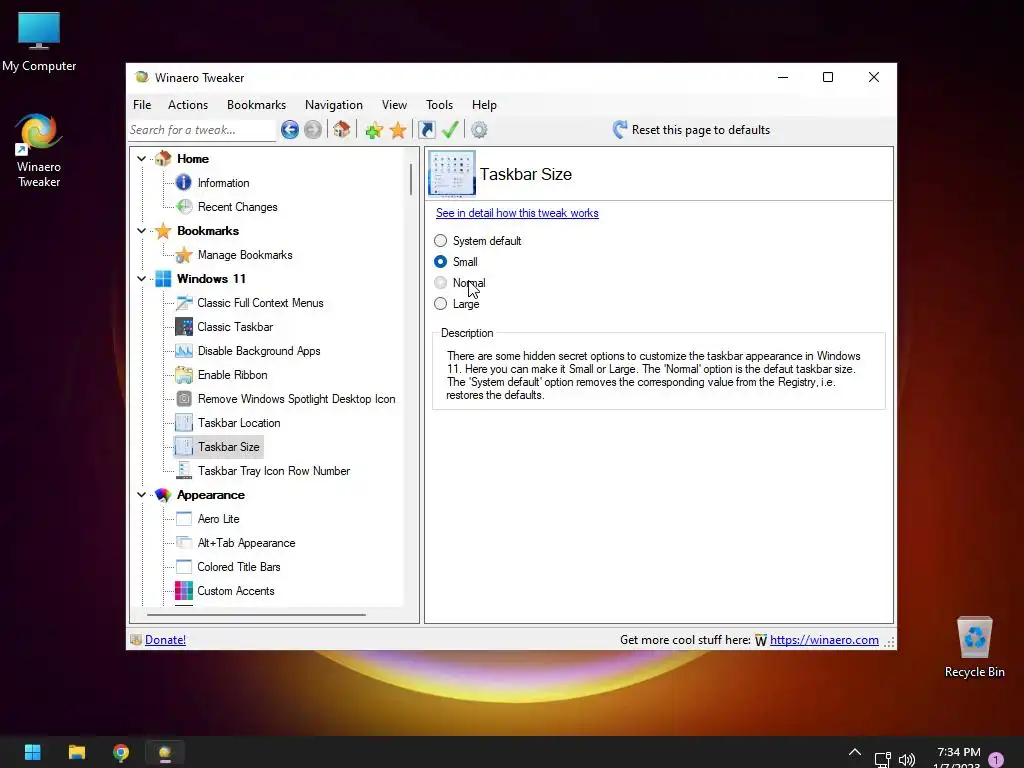Click the Back navigation arrow in toolbar

(x=290, y=130)
